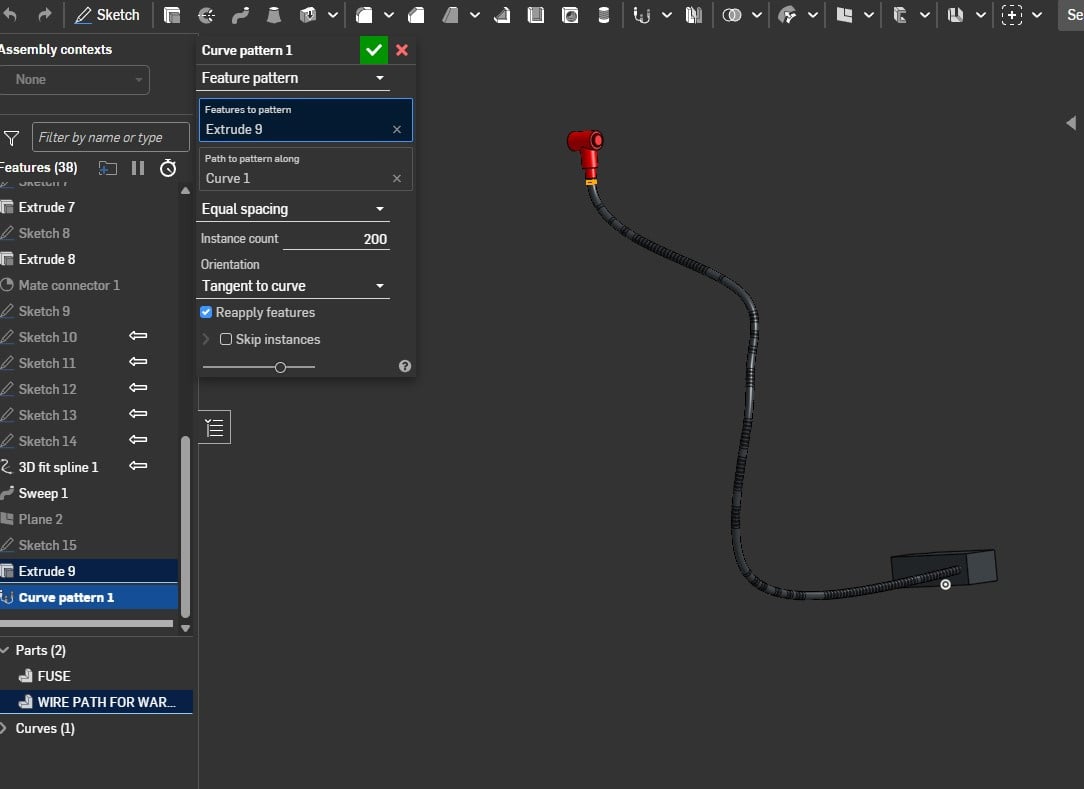Select the FUSE part in the Parts list
Image resolution: width=1084 pixels, height=789 pixels.
[54, 676]
